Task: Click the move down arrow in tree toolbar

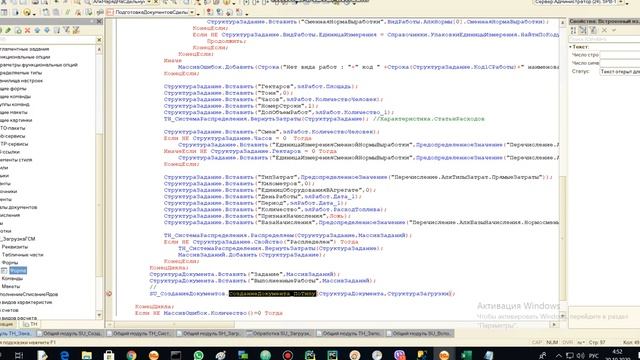Action: point(47,30)
